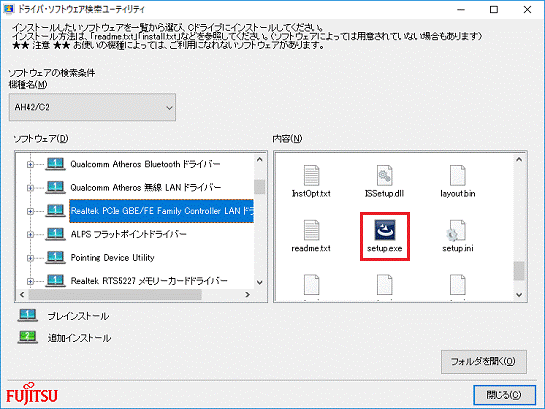Click software list scroll-right arrow
Screen dimensions: 545x409
[247, 295]
